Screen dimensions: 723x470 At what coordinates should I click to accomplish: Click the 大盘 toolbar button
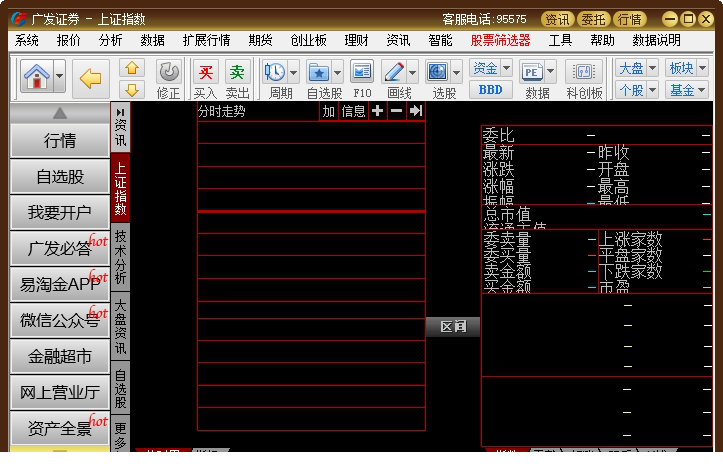click(x=631, y=68)
